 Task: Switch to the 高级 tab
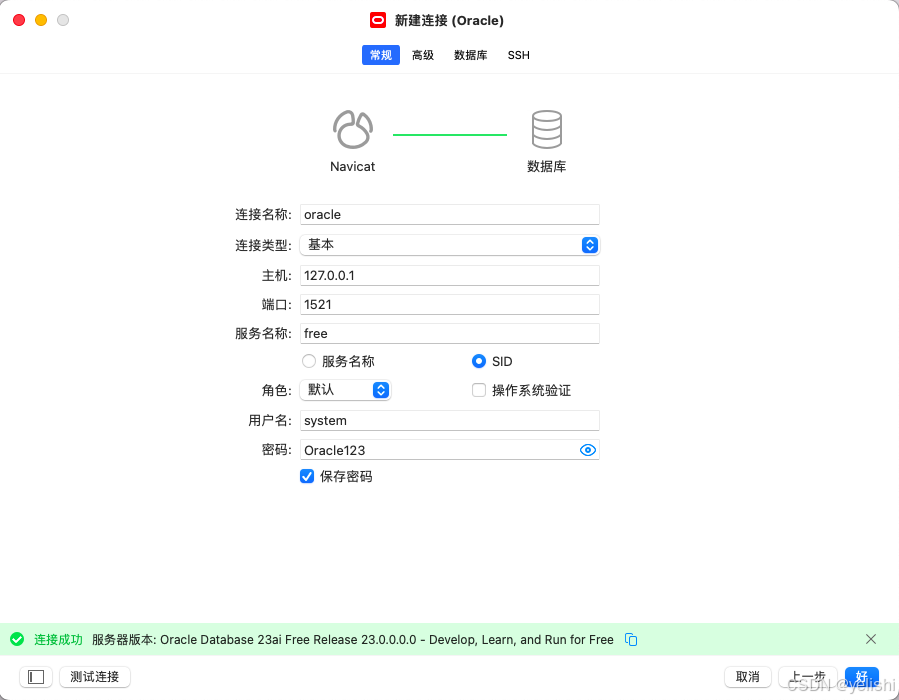(423, 55)
